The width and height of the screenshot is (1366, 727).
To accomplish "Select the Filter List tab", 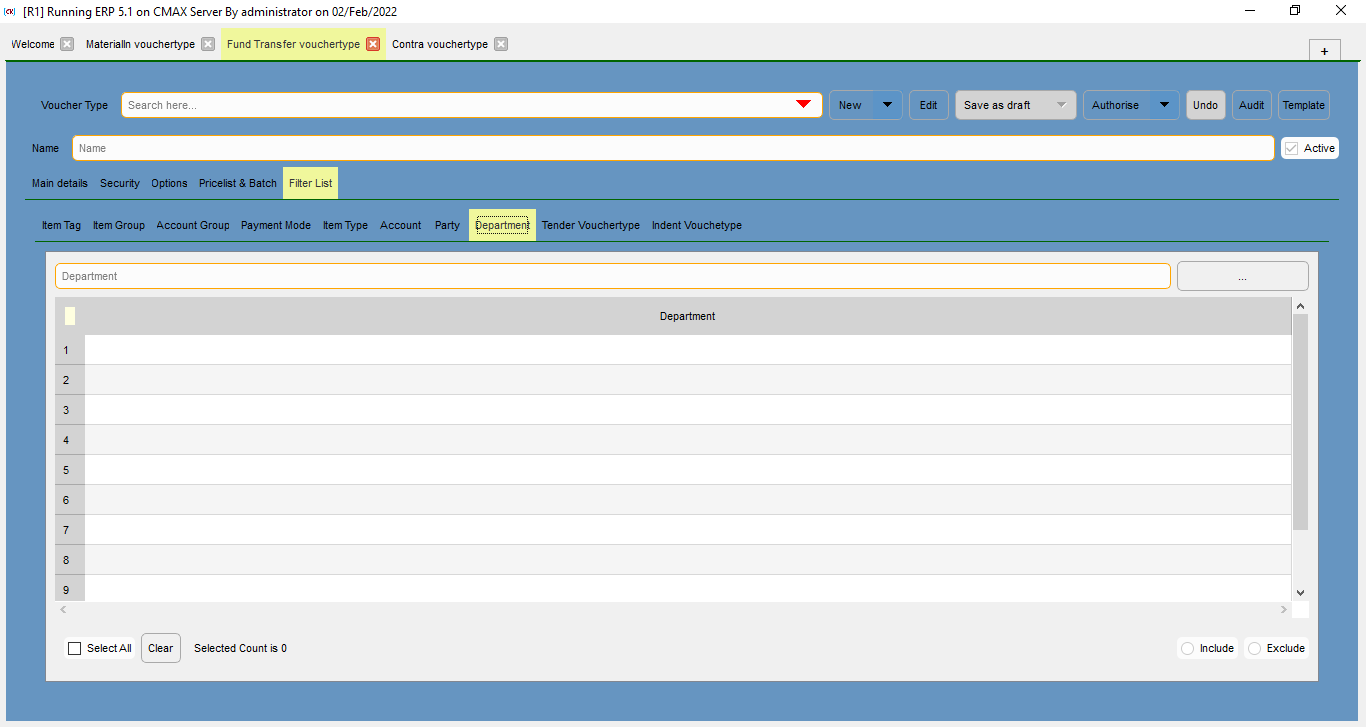I will (x=310, y=183).
